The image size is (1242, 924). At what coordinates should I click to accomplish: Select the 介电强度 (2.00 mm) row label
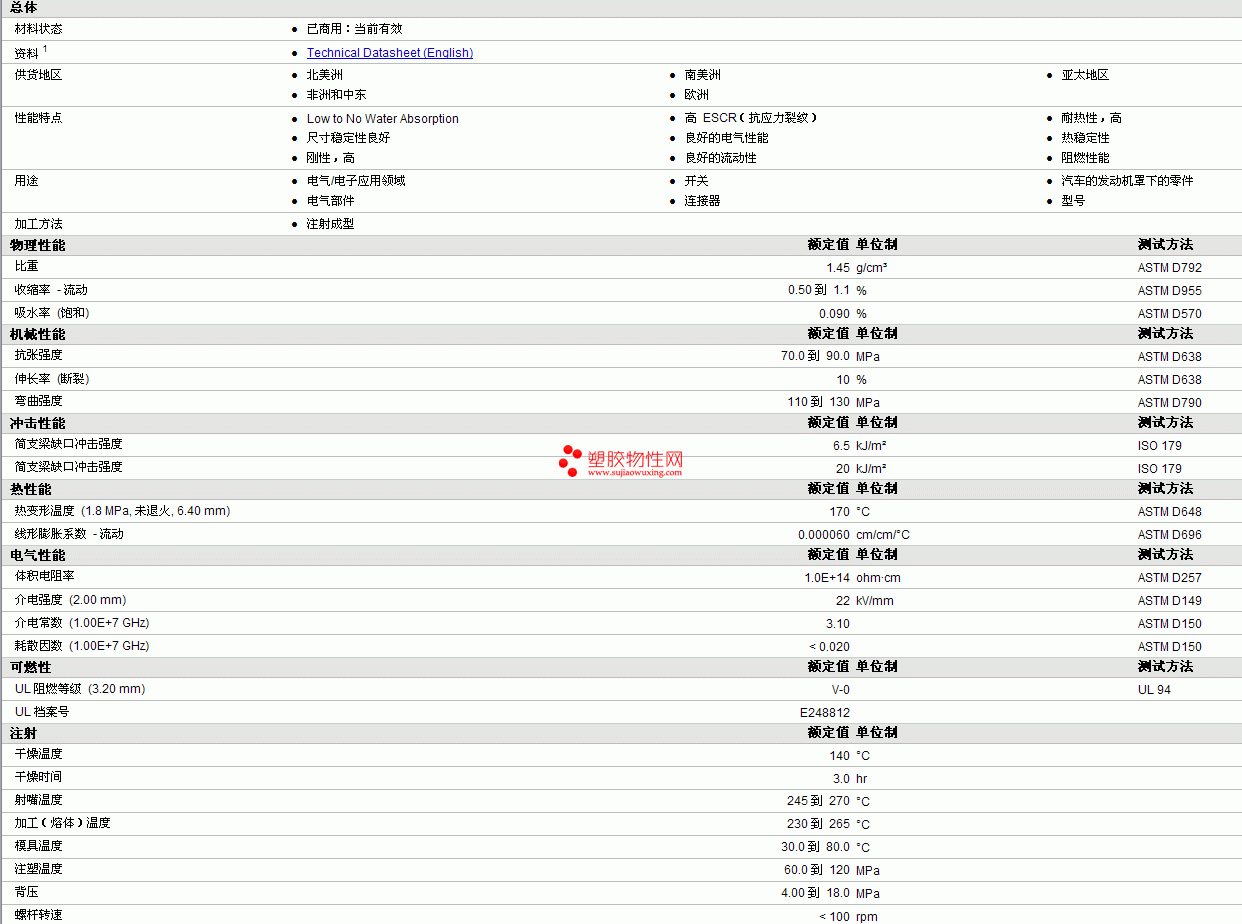point(70,600)
